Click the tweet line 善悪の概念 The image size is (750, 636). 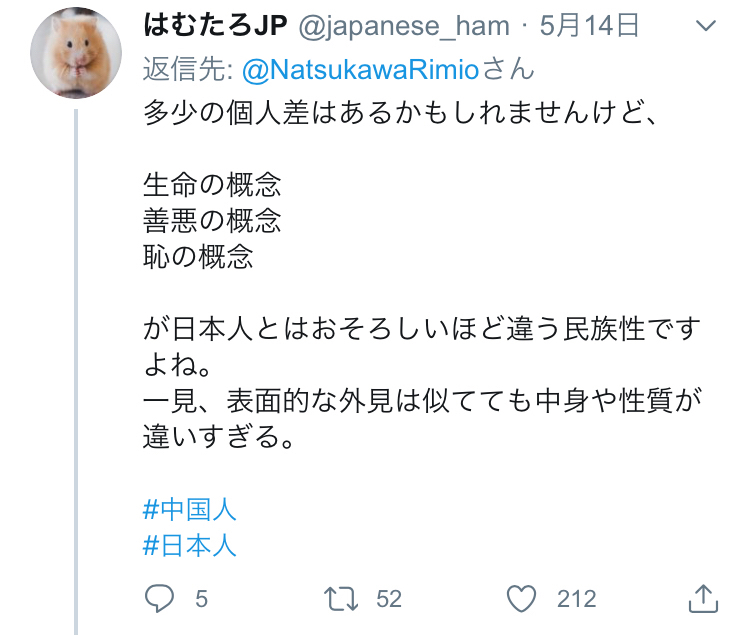tap(212, 221)
